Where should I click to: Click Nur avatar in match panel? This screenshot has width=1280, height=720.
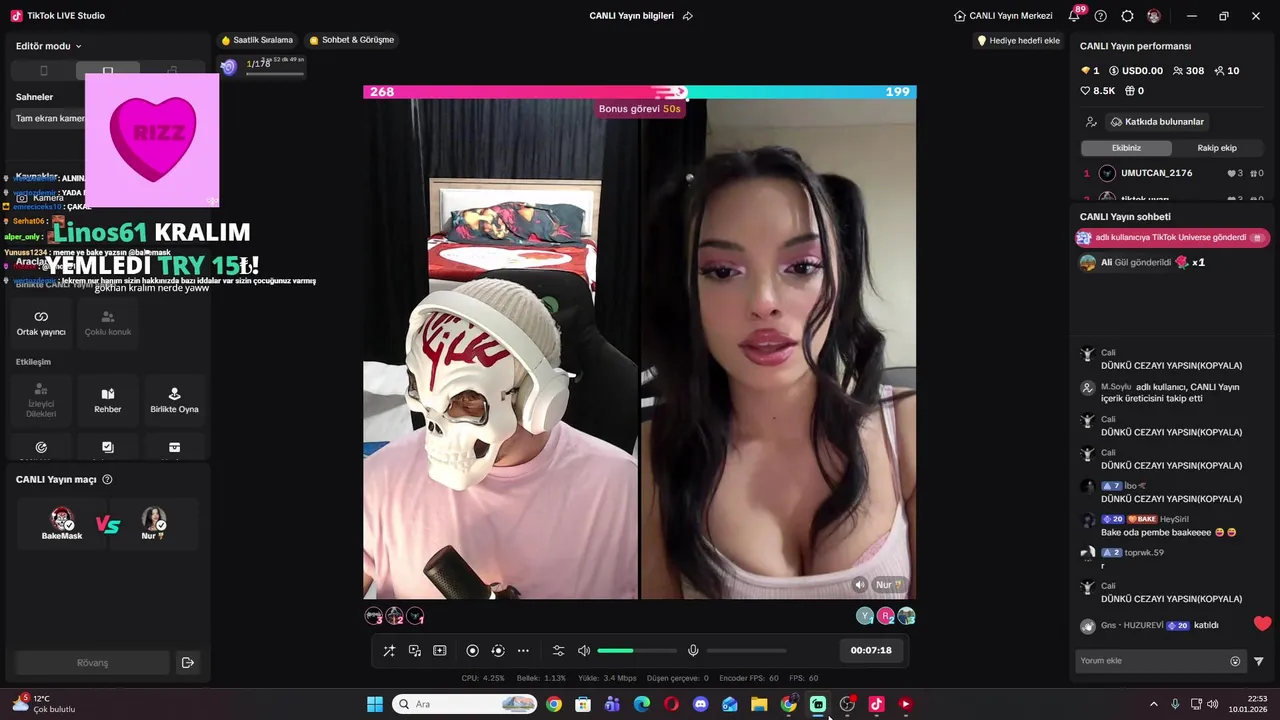point(153,521)
